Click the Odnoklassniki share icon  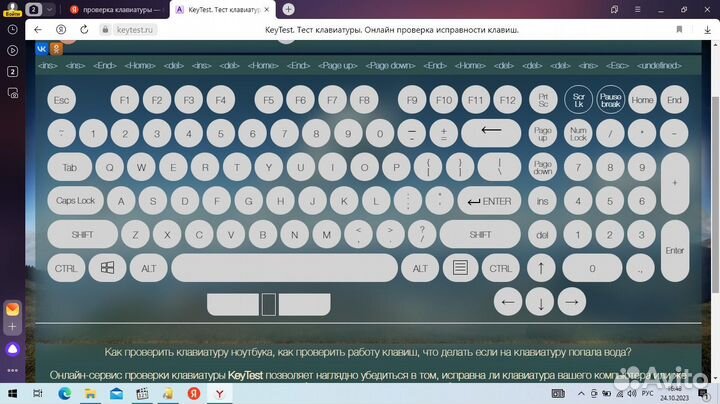pyautogui.click(x=56, y=49)
